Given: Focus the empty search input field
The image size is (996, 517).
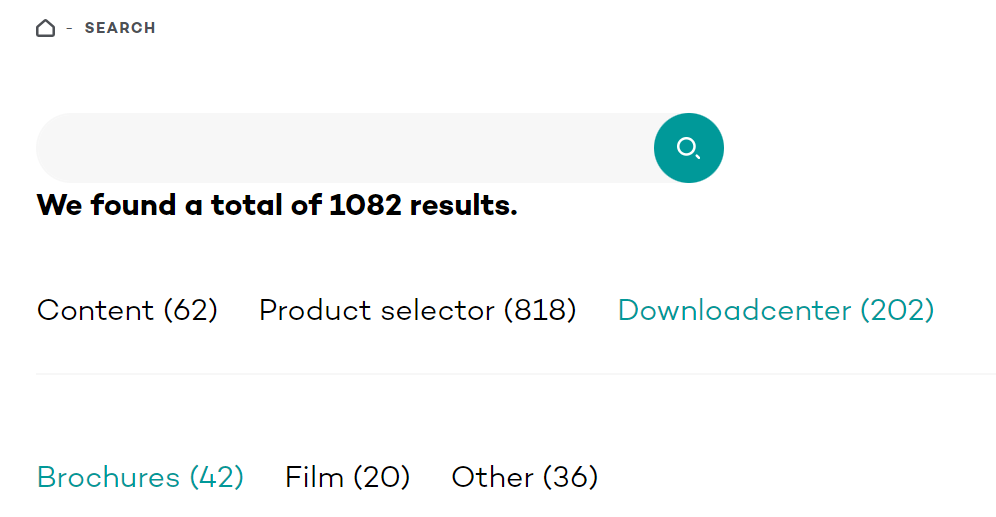Looking at the screenshot, I should click(345, 148).
